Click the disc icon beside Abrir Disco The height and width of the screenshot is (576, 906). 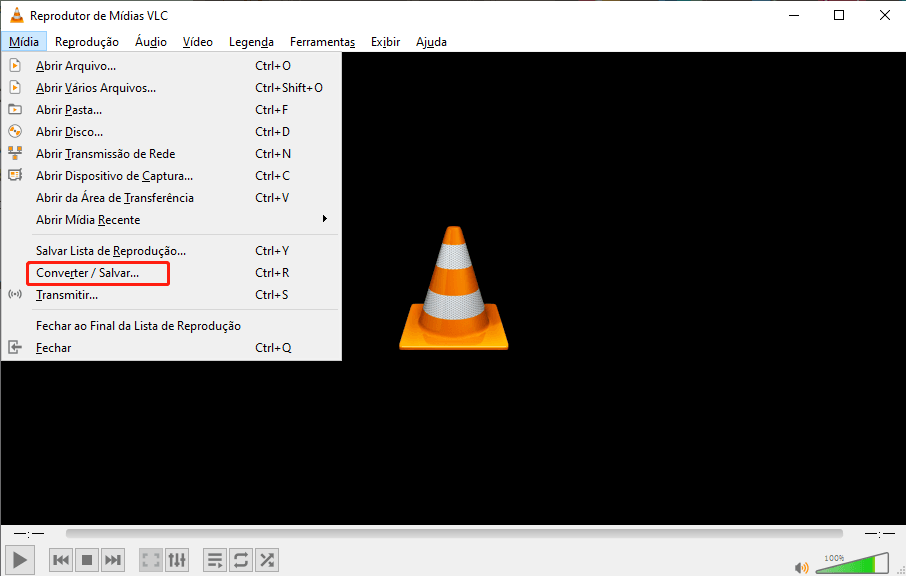[14, 131]
